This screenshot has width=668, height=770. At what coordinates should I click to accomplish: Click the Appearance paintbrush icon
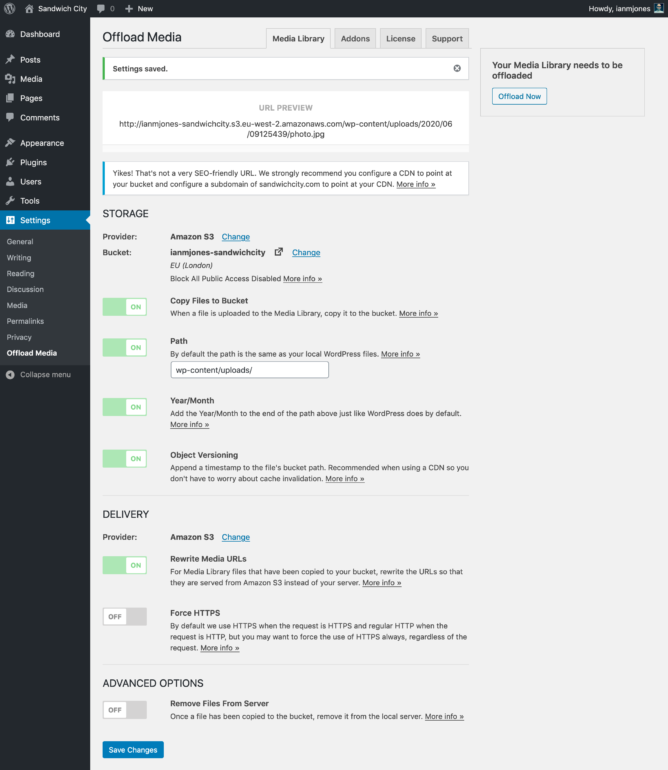tap(10, 143)
